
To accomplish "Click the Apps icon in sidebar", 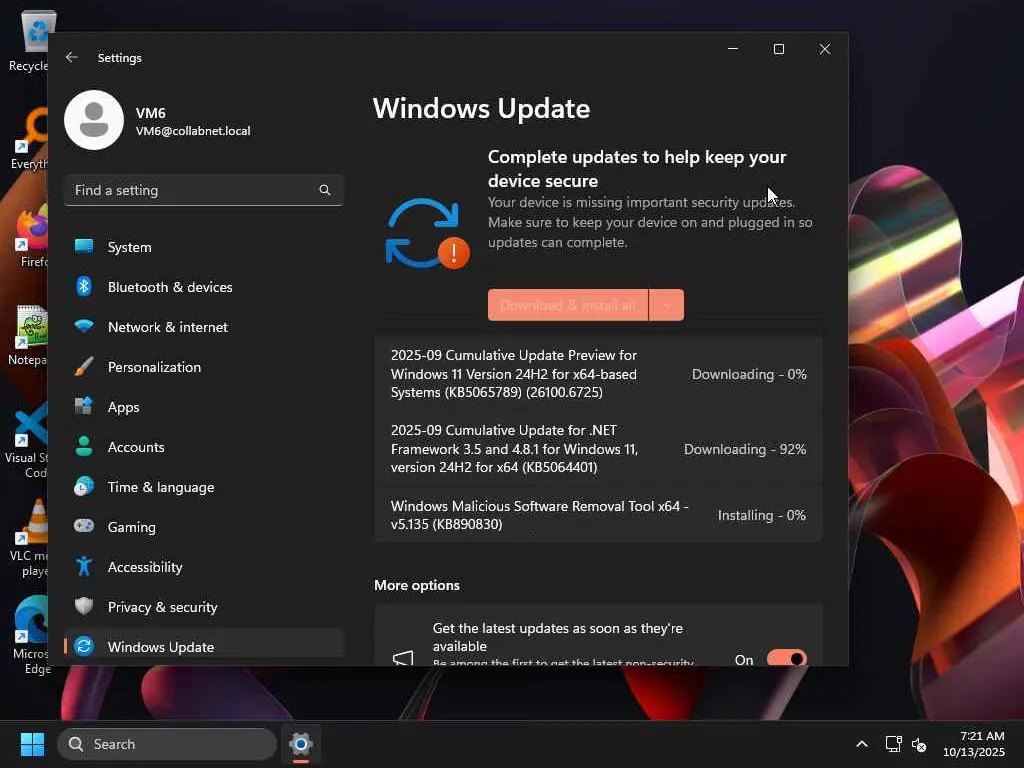I will [x=84, y=406].
